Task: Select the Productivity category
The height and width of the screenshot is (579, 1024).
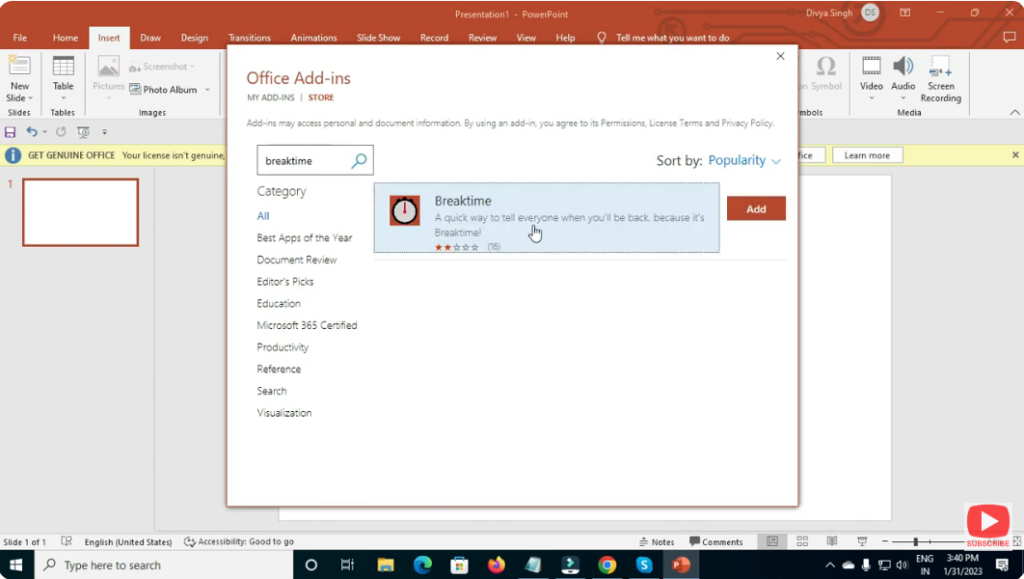Action: click(283, 347)
